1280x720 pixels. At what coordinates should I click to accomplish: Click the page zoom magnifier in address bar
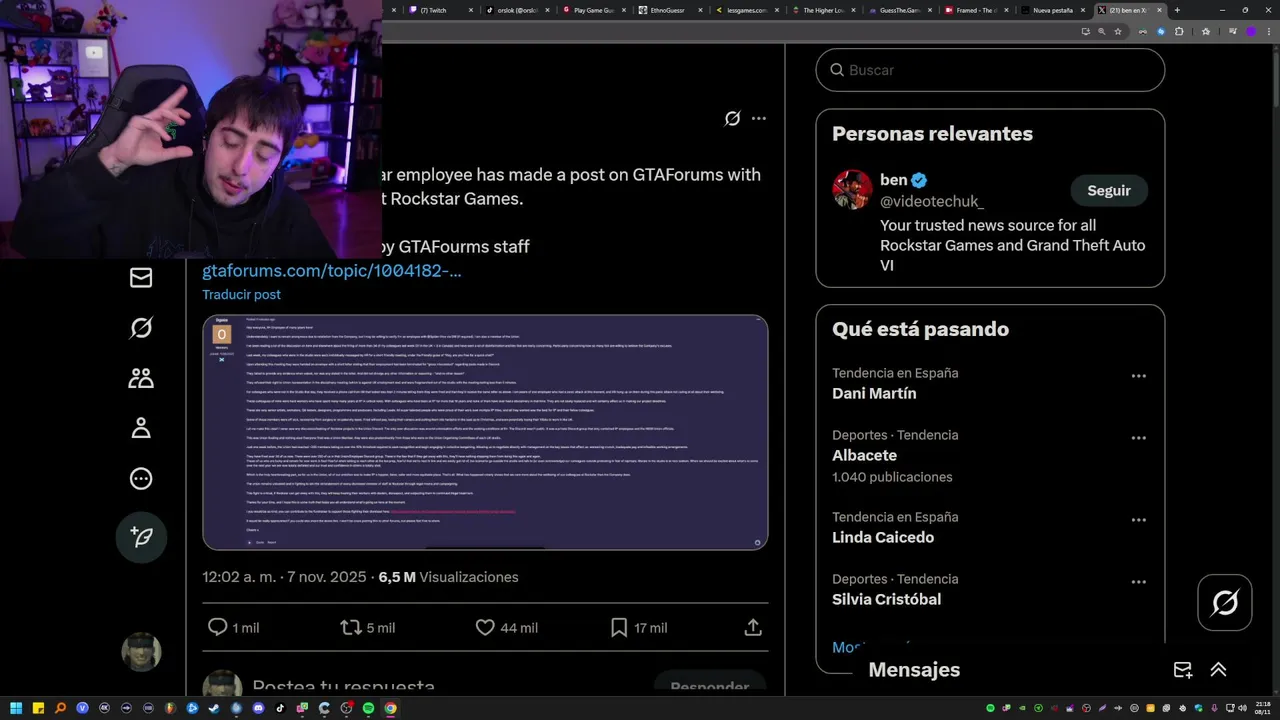tap(1101, 31)
